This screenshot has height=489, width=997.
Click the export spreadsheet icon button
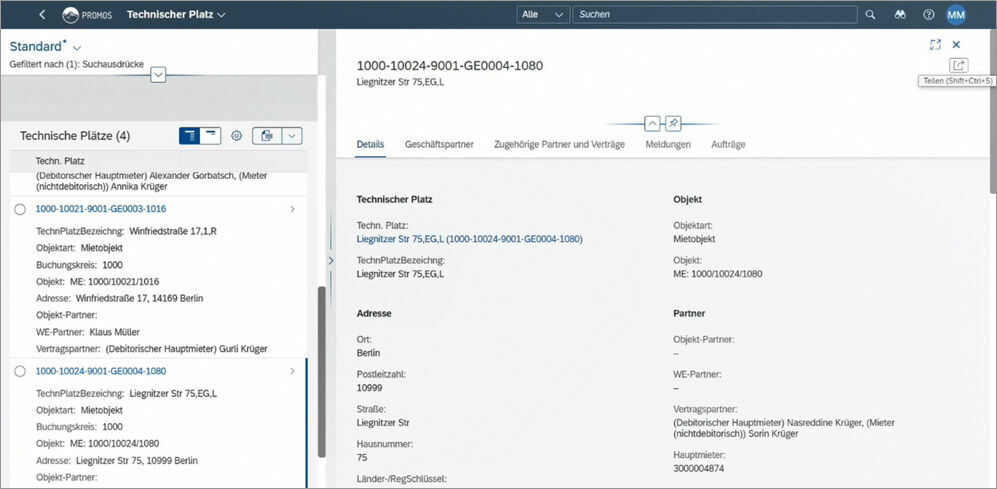pos(266,136)
